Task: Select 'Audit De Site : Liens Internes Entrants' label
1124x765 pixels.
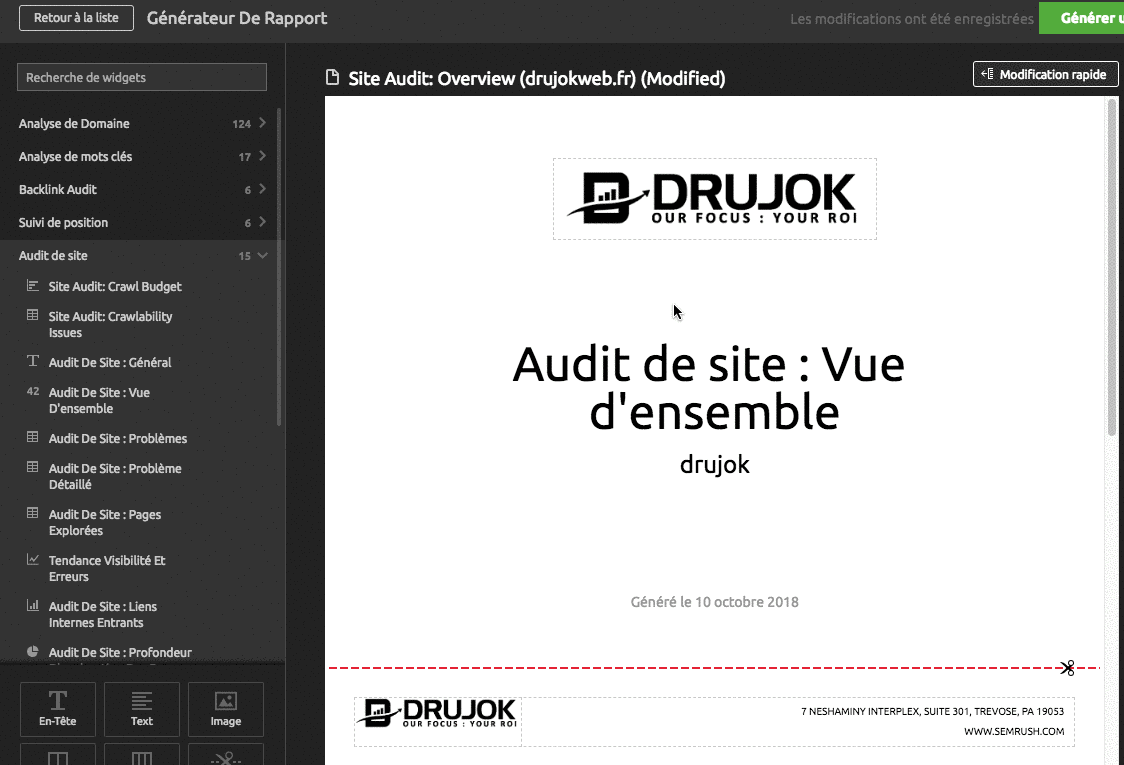Action: [x=103, y=614]
